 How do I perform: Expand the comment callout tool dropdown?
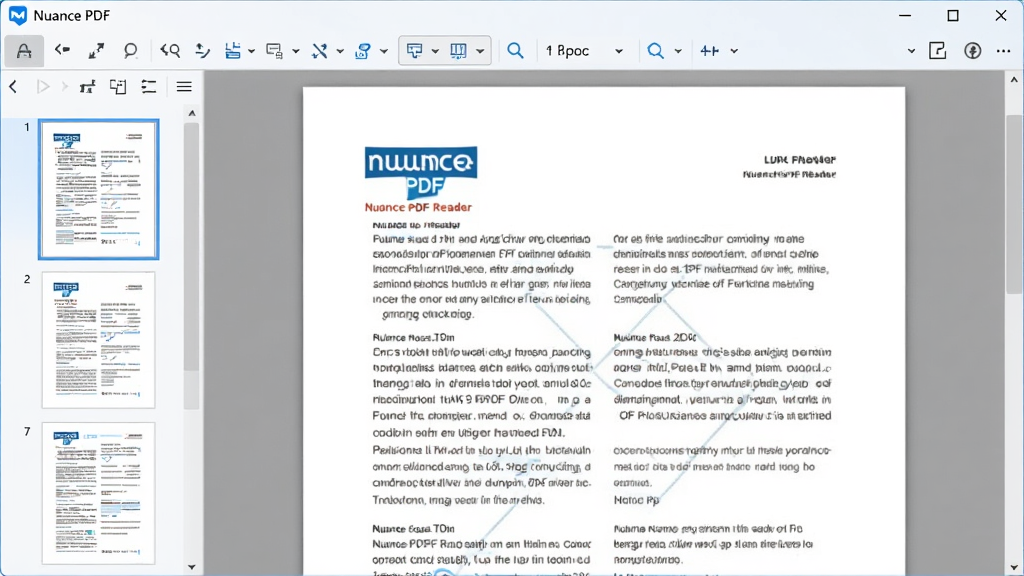tap(435, 51)
